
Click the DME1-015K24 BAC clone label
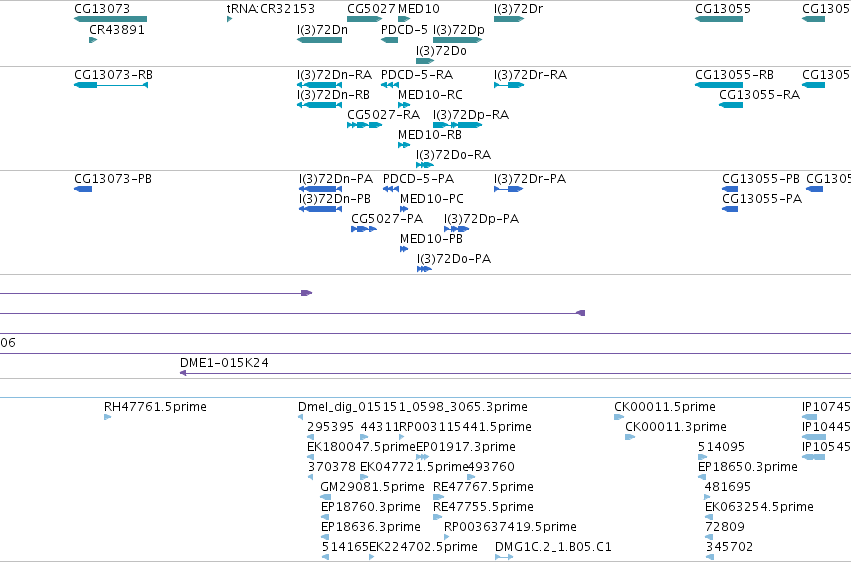click(224, 362)
